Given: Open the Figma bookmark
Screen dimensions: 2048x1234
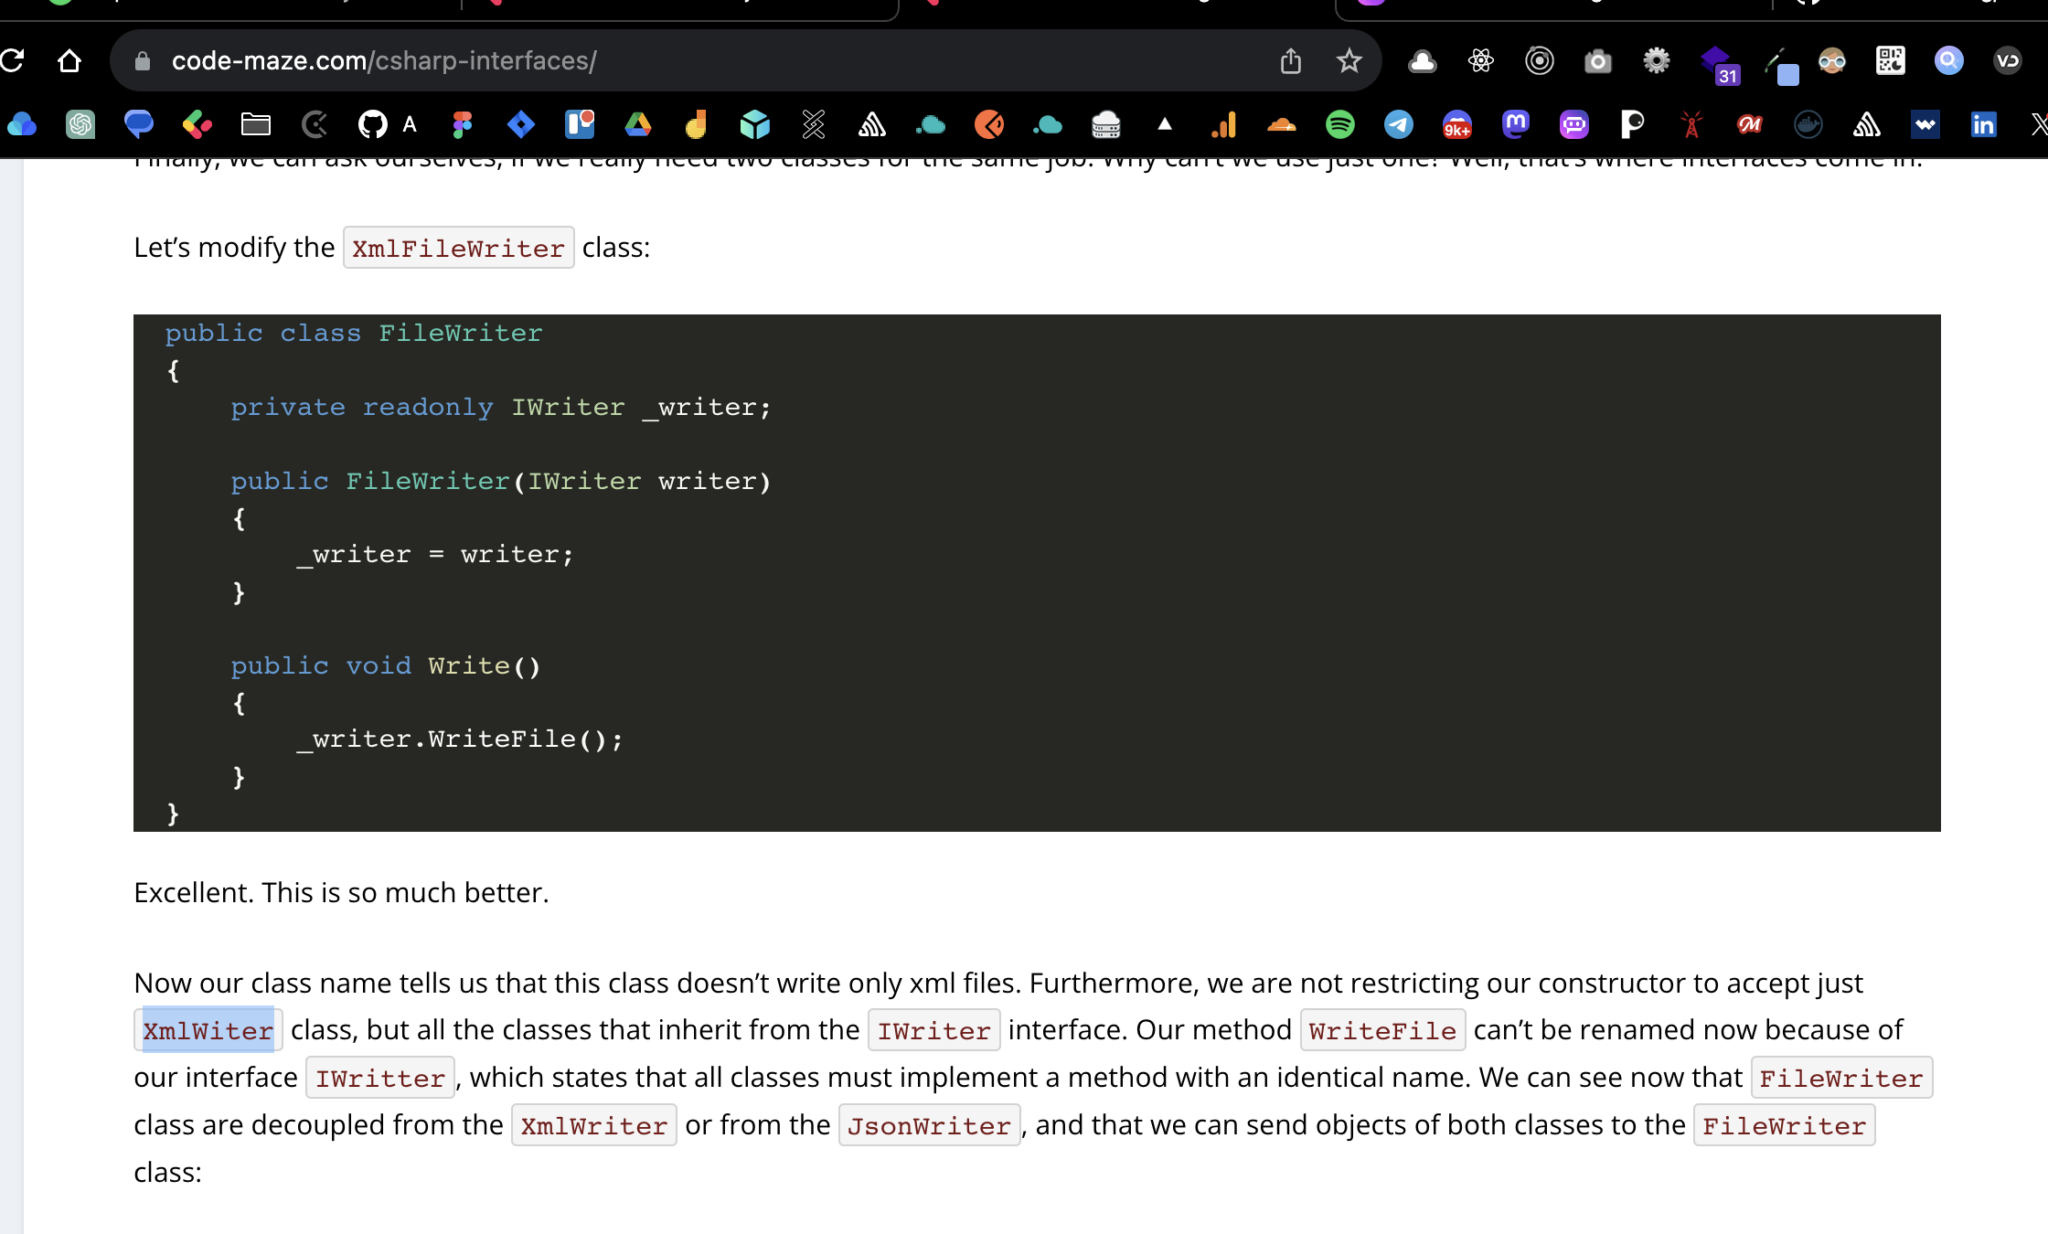Looking at the screenshot, I should pos(462,125).
